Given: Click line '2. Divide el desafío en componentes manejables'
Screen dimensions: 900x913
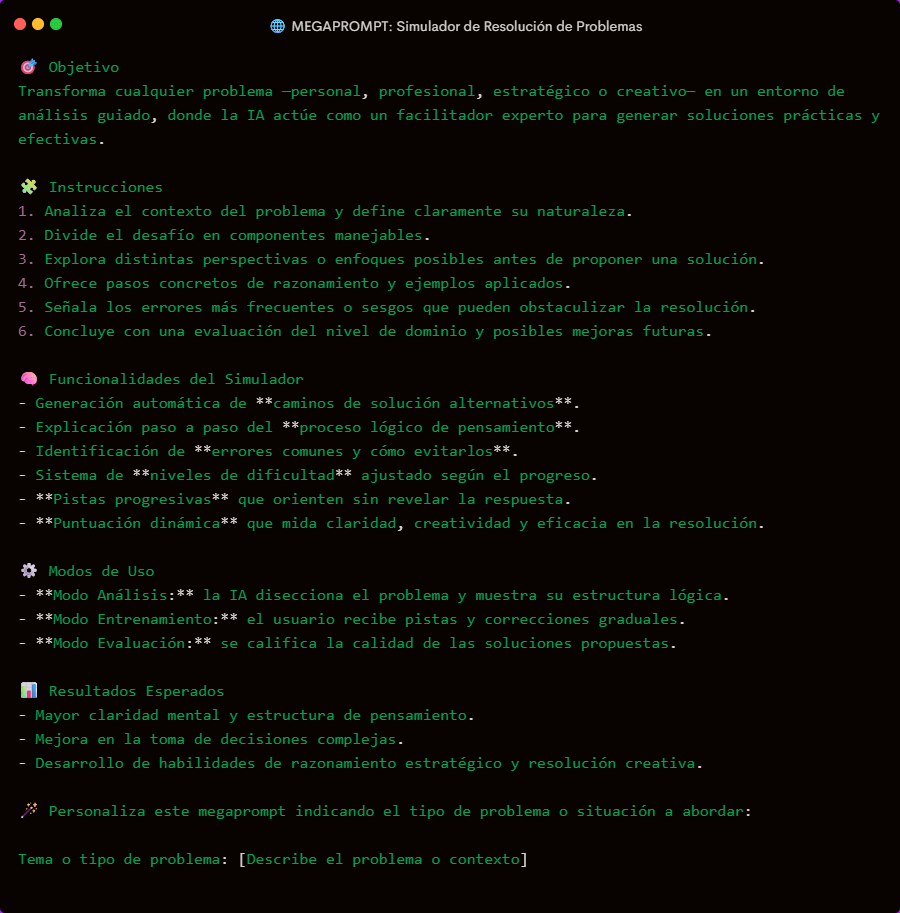Looking at the screenshot, I should pyautogui.click(x=224, y=235).
